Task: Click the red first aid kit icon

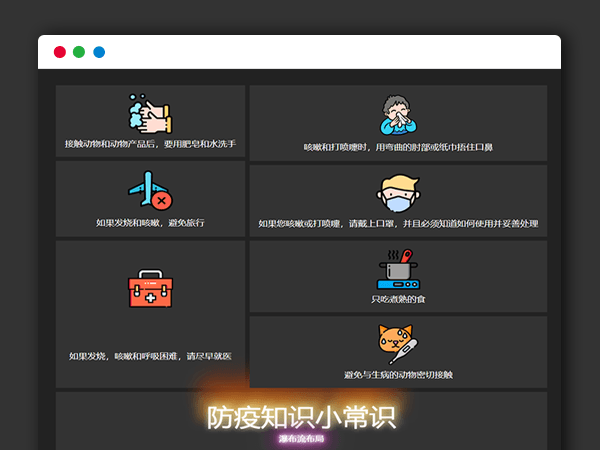Action: [x=150, y=289]
